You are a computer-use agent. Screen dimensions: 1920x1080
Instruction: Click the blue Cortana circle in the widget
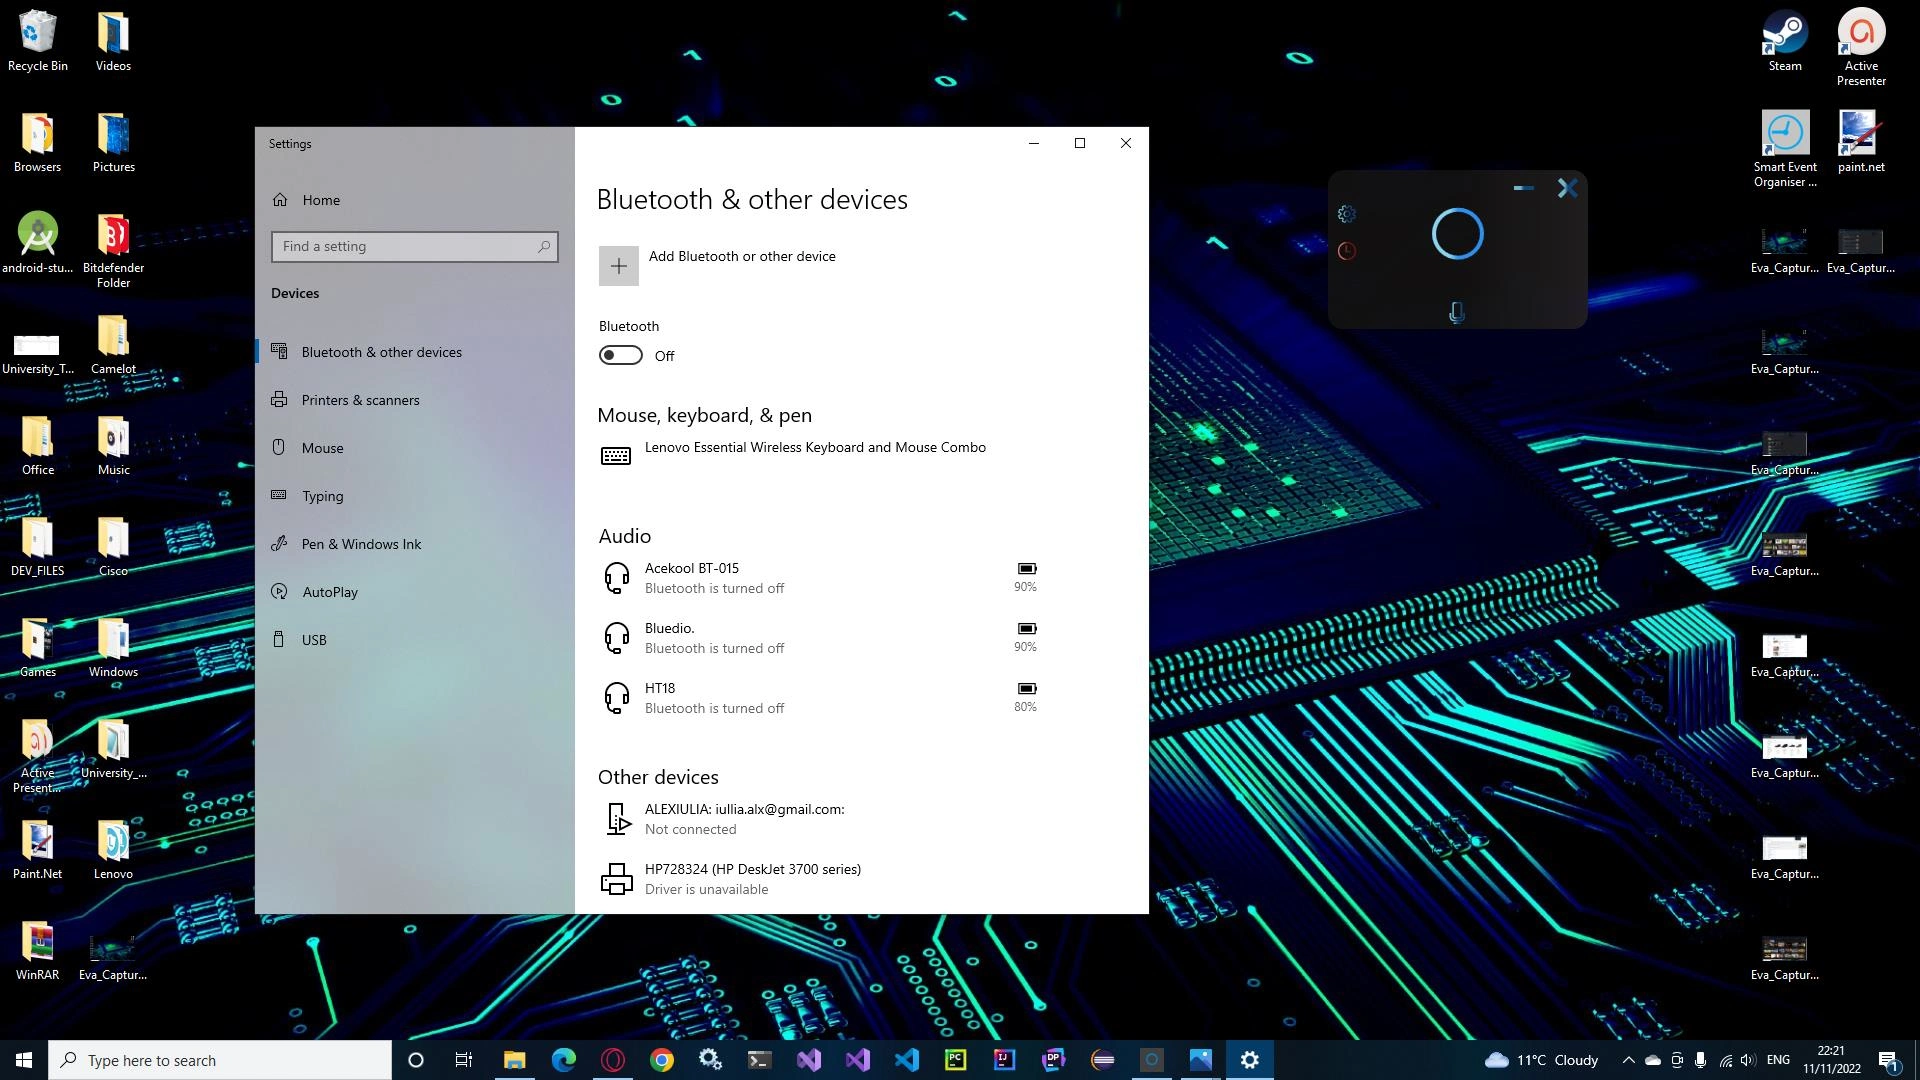point(1457,234)
